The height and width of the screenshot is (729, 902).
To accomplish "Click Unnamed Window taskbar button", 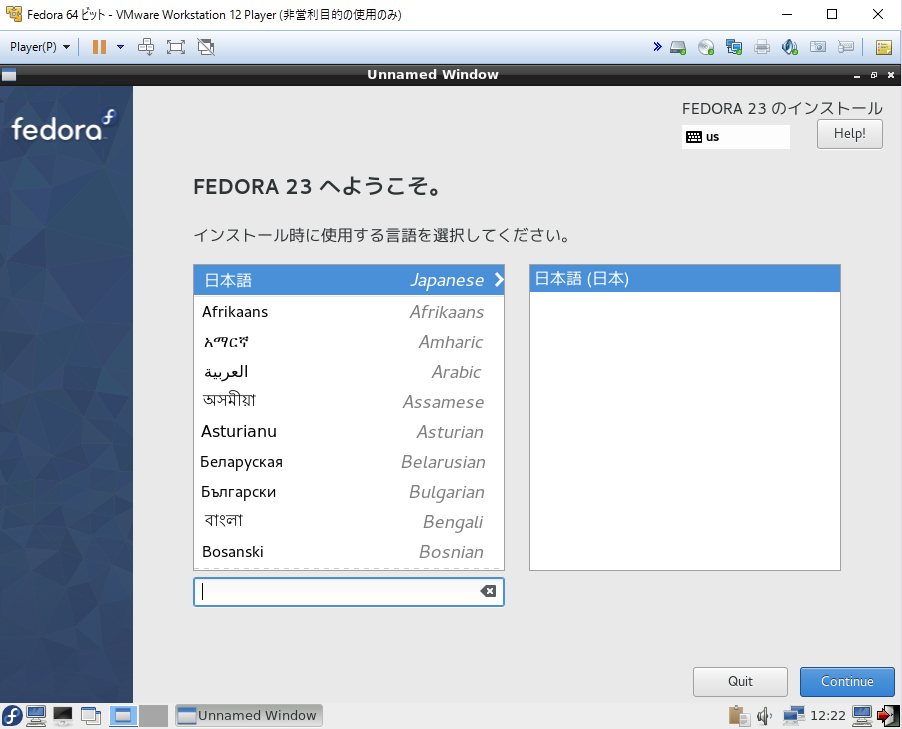I will [x=249, y=716].
